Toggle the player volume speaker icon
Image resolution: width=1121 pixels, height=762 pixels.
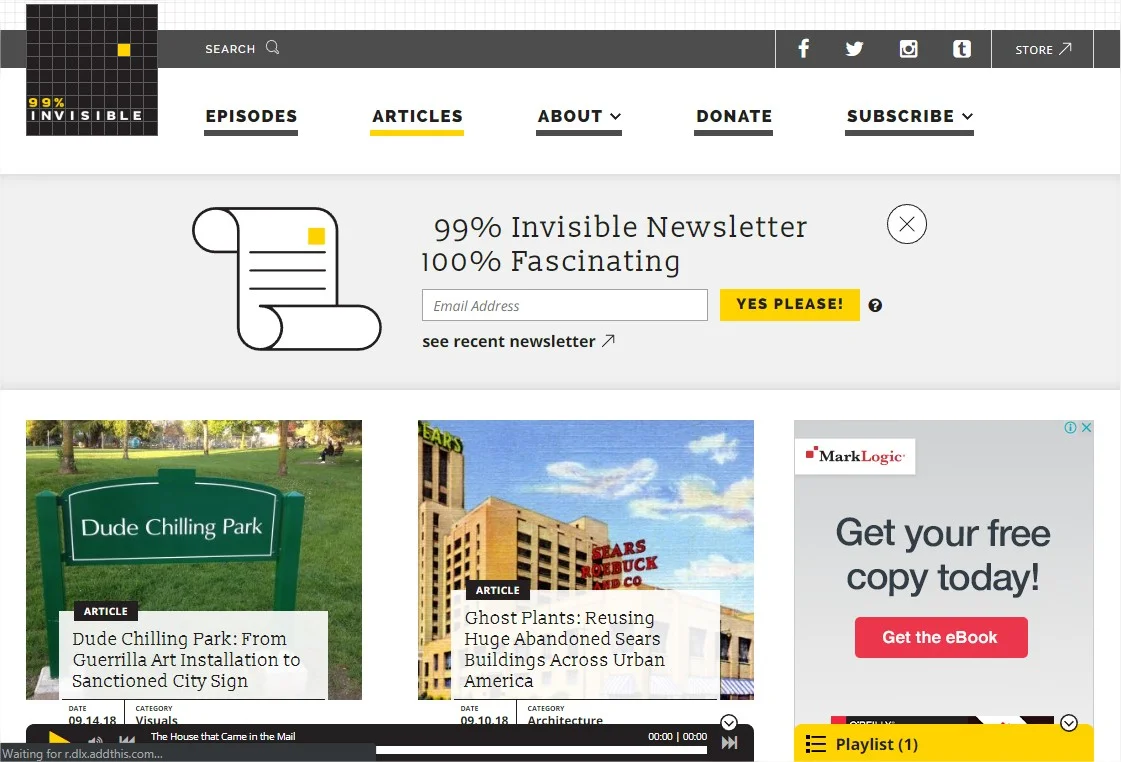(94, 741)
